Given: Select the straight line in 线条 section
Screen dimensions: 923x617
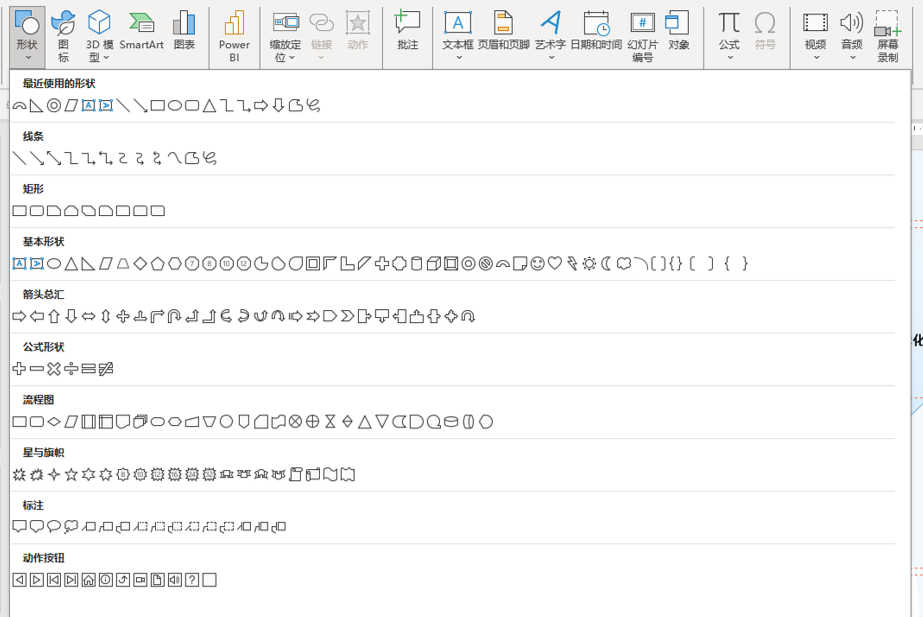Looking at the screenshot, I should 19,158.
